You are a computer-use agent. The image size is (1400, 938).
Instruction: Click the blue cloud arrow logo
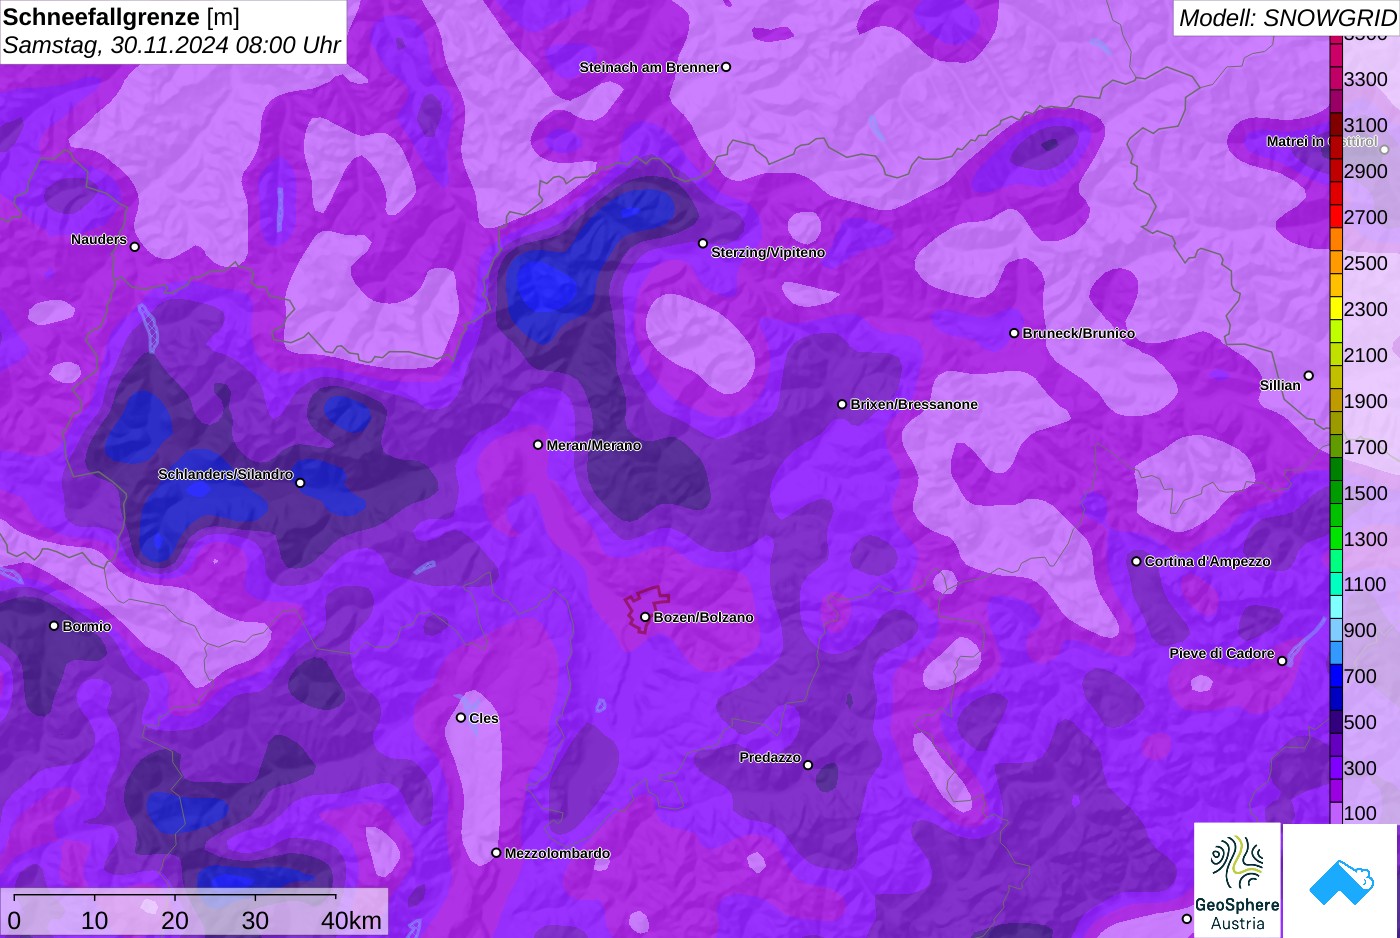[1341, 880]
